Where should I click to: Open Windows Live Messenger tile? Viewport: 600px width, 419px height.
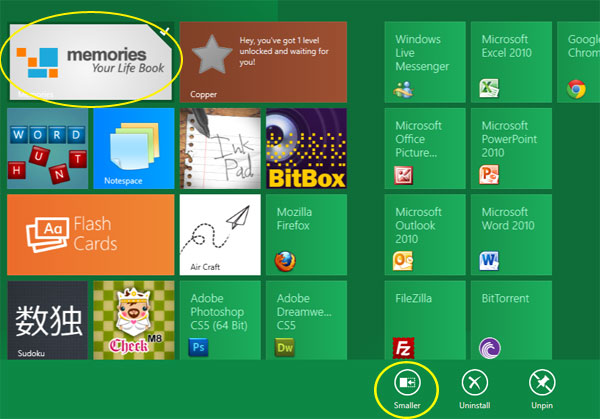425,62
